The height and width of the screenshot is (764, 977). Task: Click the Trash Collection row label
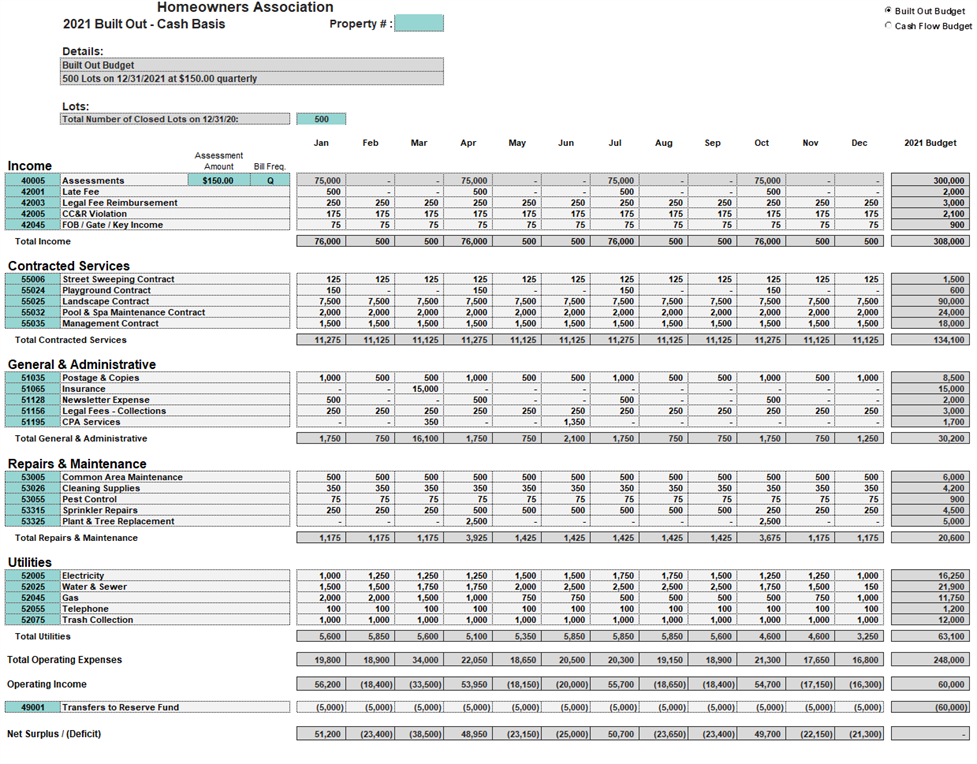point(97,620)
